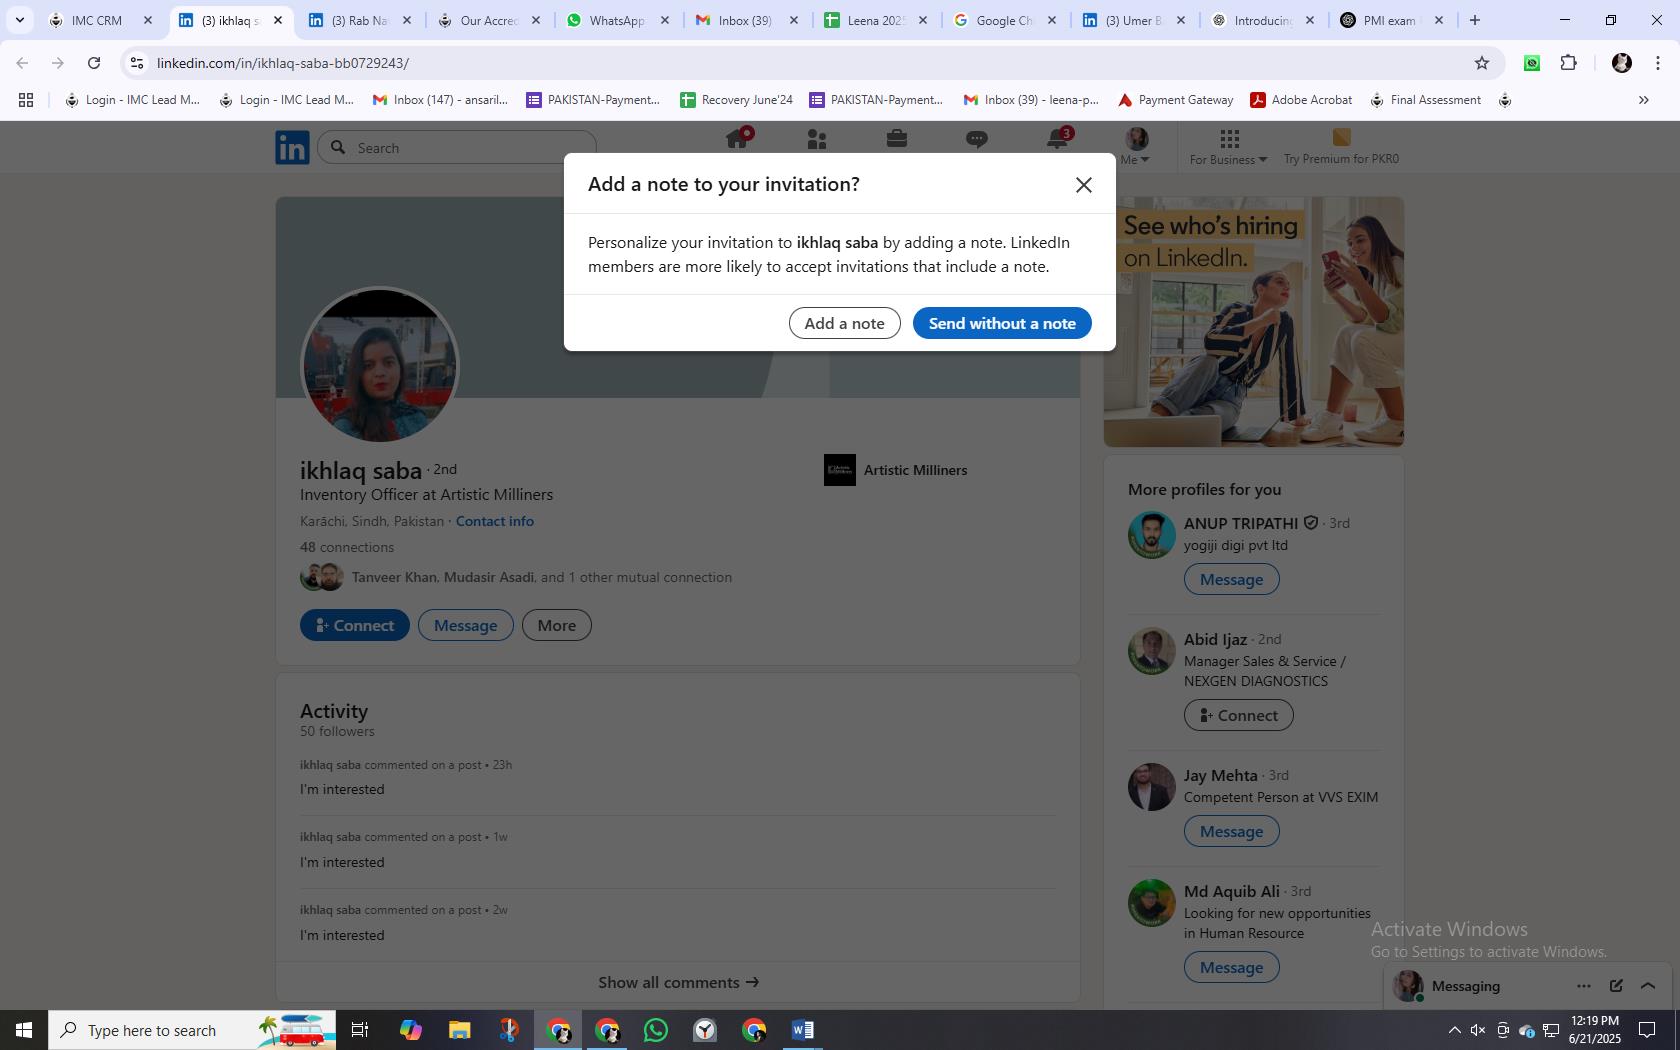Click the address bar URL
1680x1050 pixels.
283,63
